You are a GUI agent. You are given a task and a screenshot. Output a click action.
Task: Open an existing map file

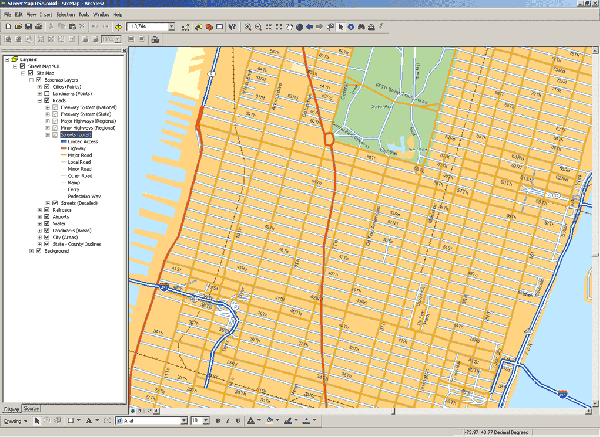[x=18, y=27]
